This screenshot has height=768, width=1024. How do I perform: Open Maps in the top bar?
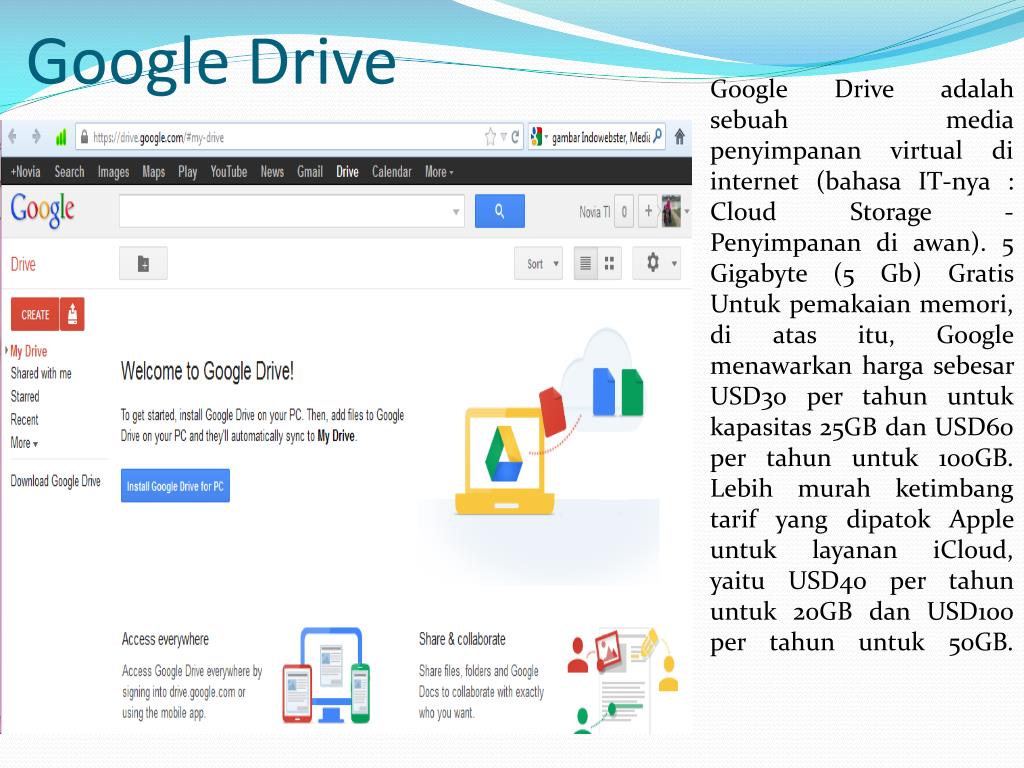coord(153,172)
